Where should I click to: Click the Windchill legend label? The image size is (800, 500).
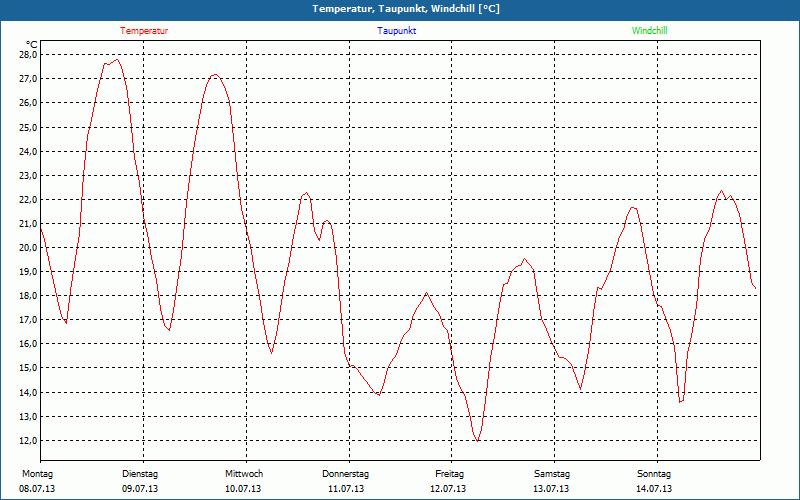click(x=649, y=31)
